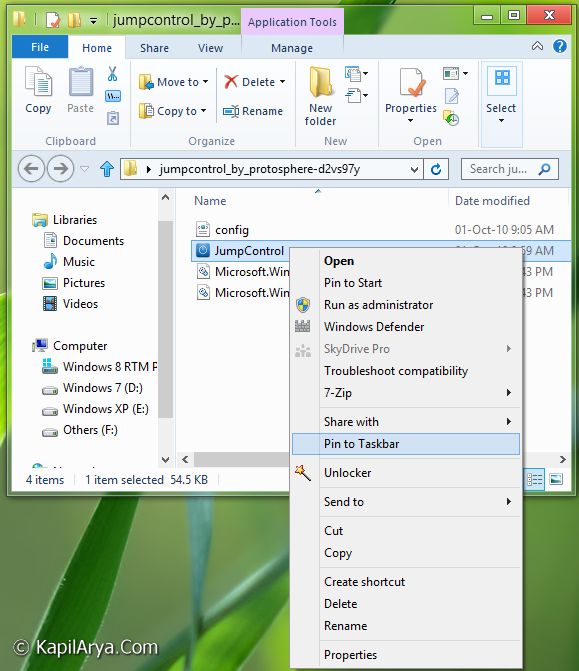The image size is (579, 671).
Task: Choose Create shortcut in context menu
Action: click(x=405, y=582)
